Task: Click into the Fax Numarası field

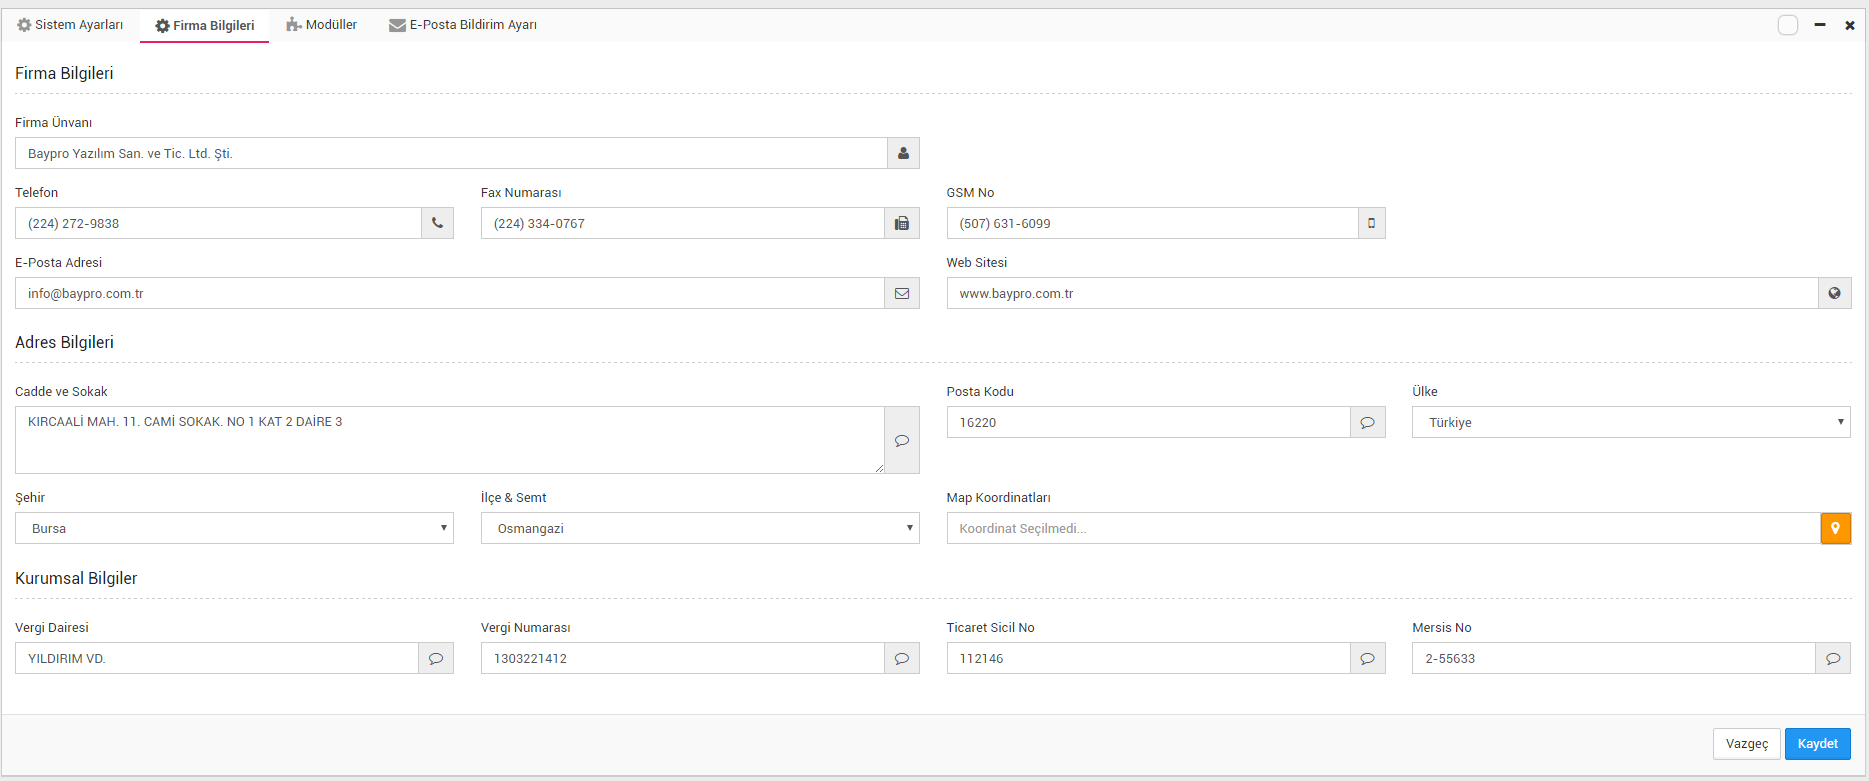Action: click(x=682, y=223)
